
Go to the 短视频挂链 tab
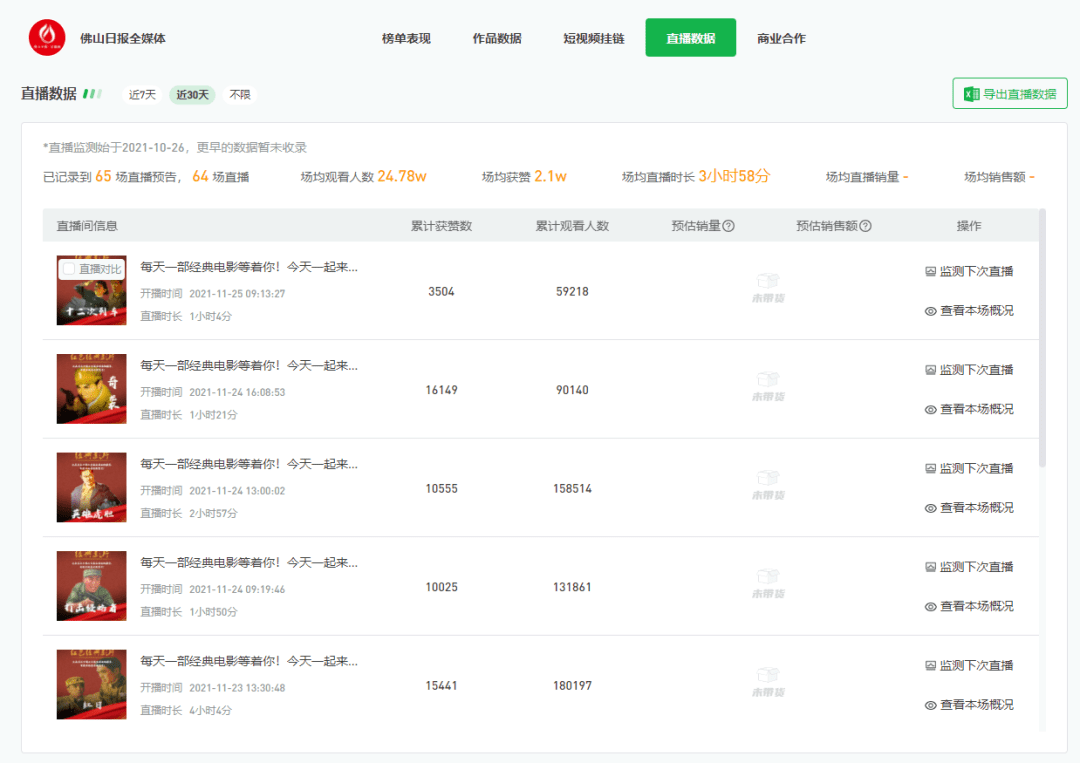pos(594,38)
